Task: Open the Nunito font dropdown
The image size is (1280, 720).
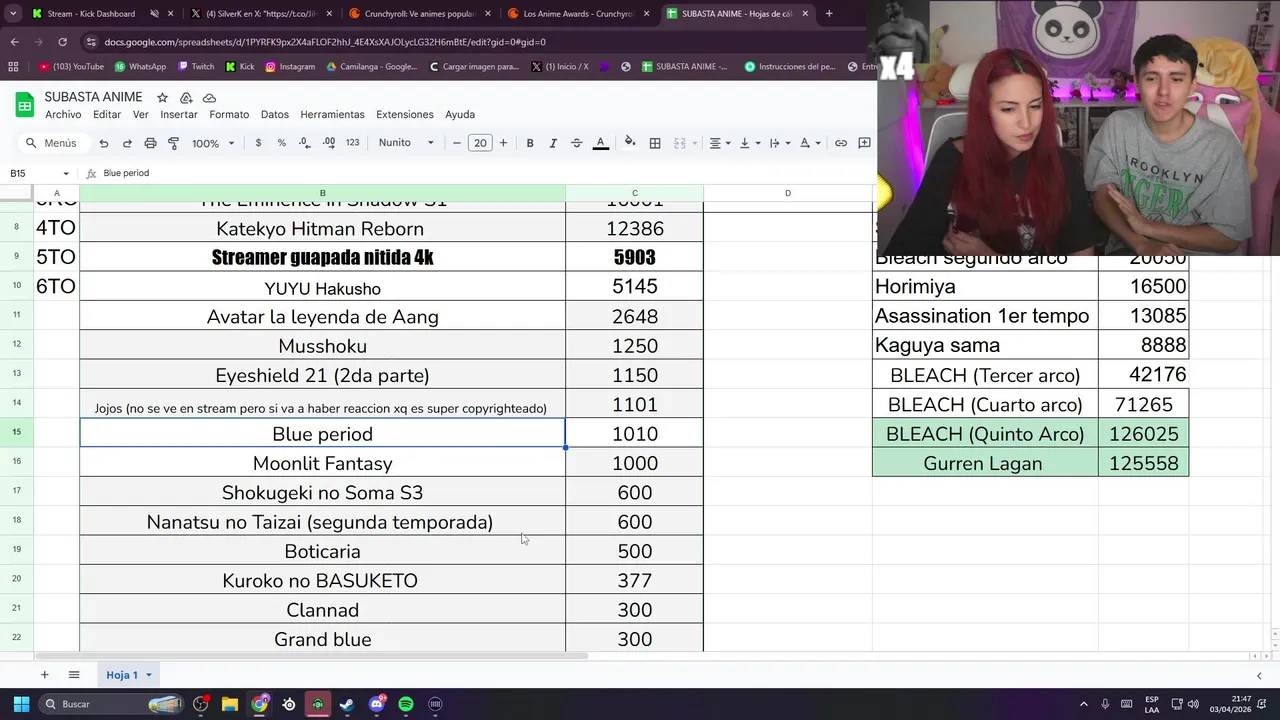Action: pyautogui.click(x=406, y=143)
